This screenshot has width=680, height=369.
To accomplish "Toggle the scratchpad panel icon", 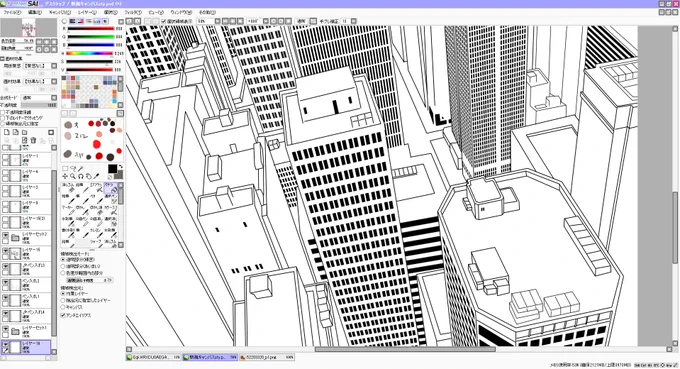I will tap(105, 21).
